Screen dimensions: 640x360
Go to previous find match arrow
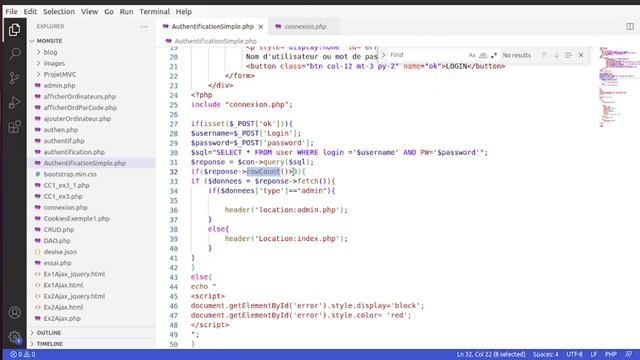click(544, 55)
